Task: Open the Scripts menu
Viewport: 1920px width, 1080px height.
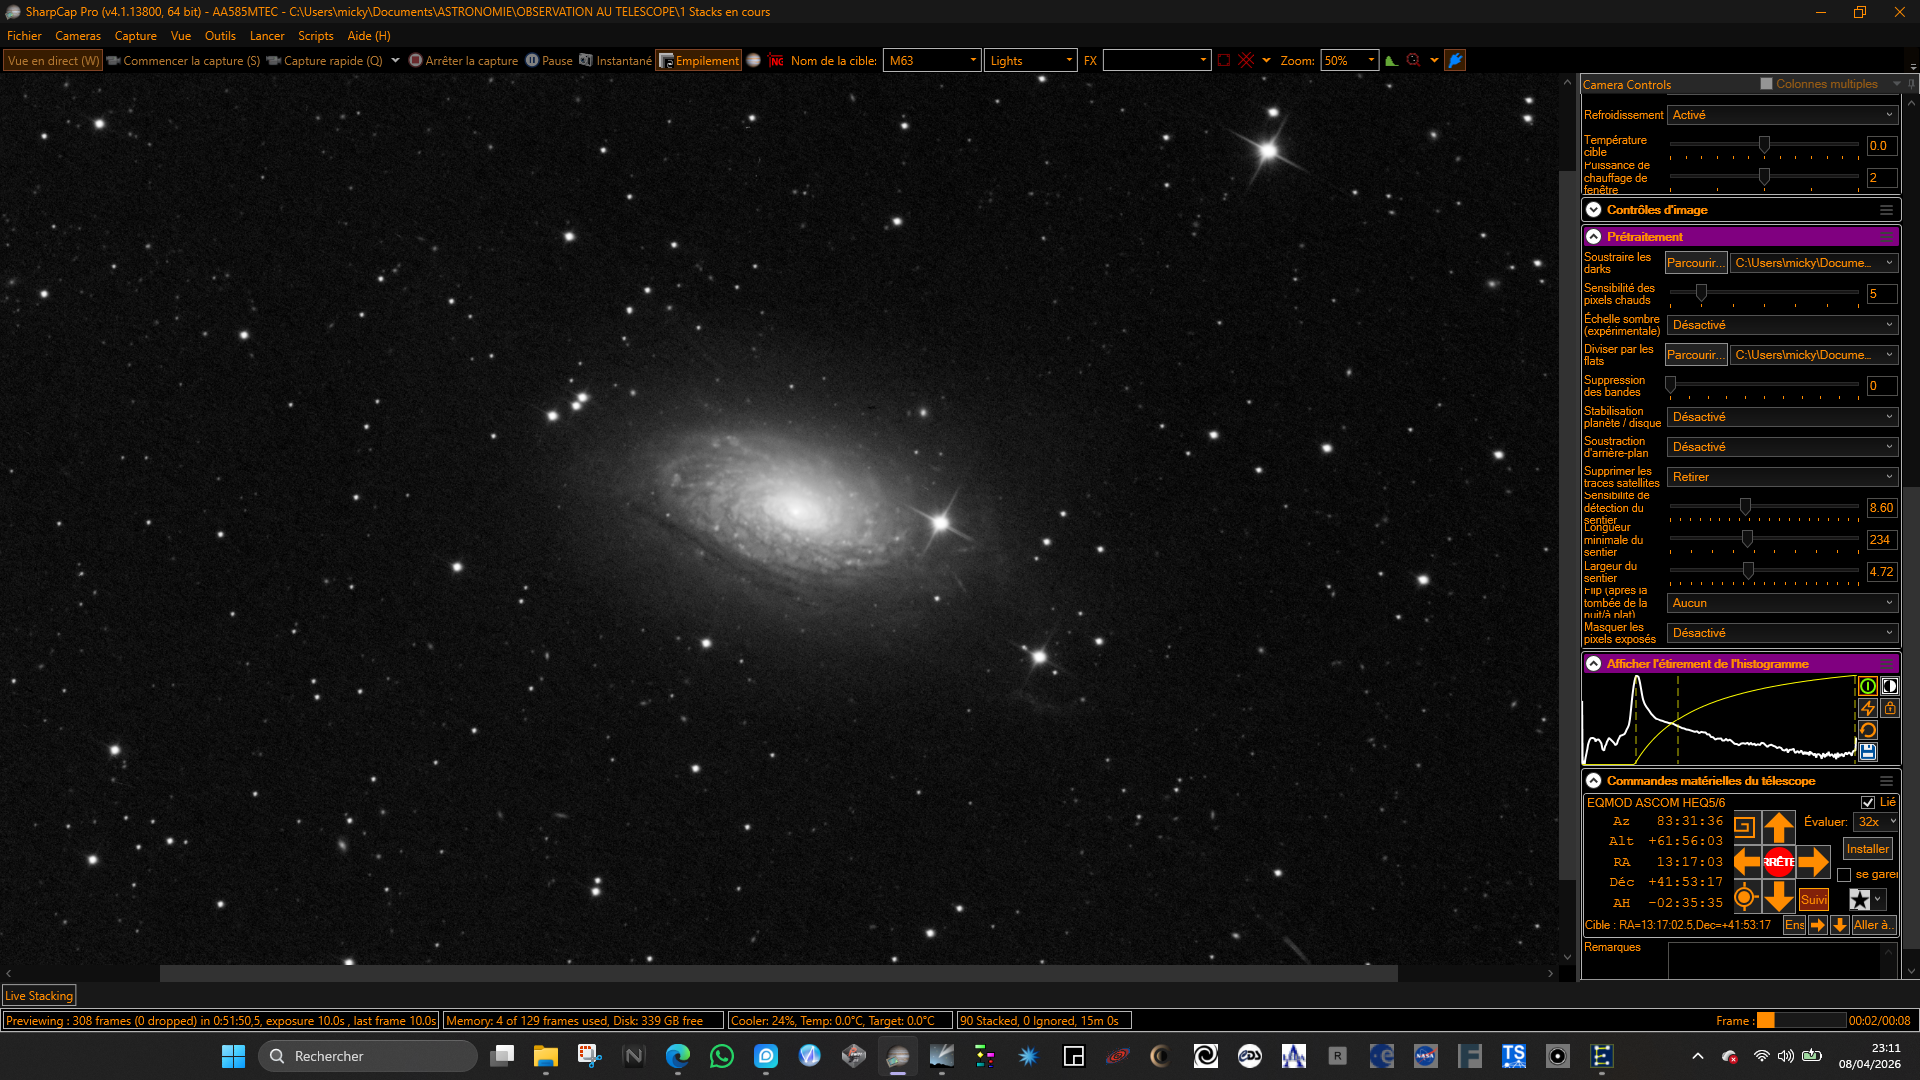Action: coord(316,36)
